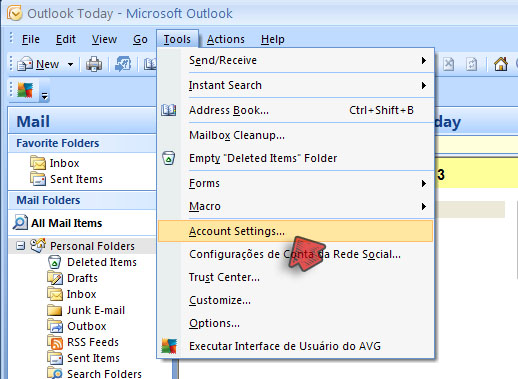Image resolution: width=518 pixels, height=379 pixels.
Task: Open the Actions menu
Action: pos(226,39)
